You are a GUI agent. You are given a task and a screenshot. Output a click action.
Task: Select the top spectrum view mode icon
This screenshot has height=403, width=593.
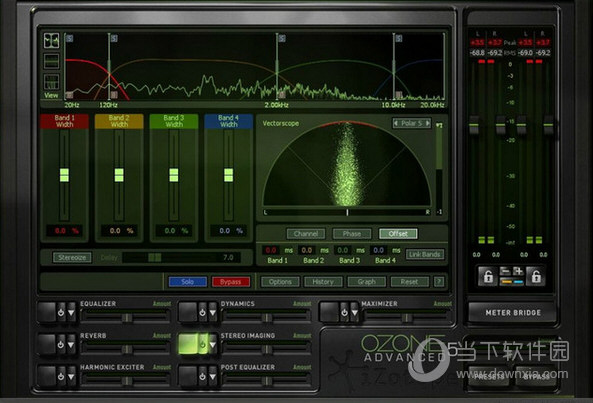(51, 40)
